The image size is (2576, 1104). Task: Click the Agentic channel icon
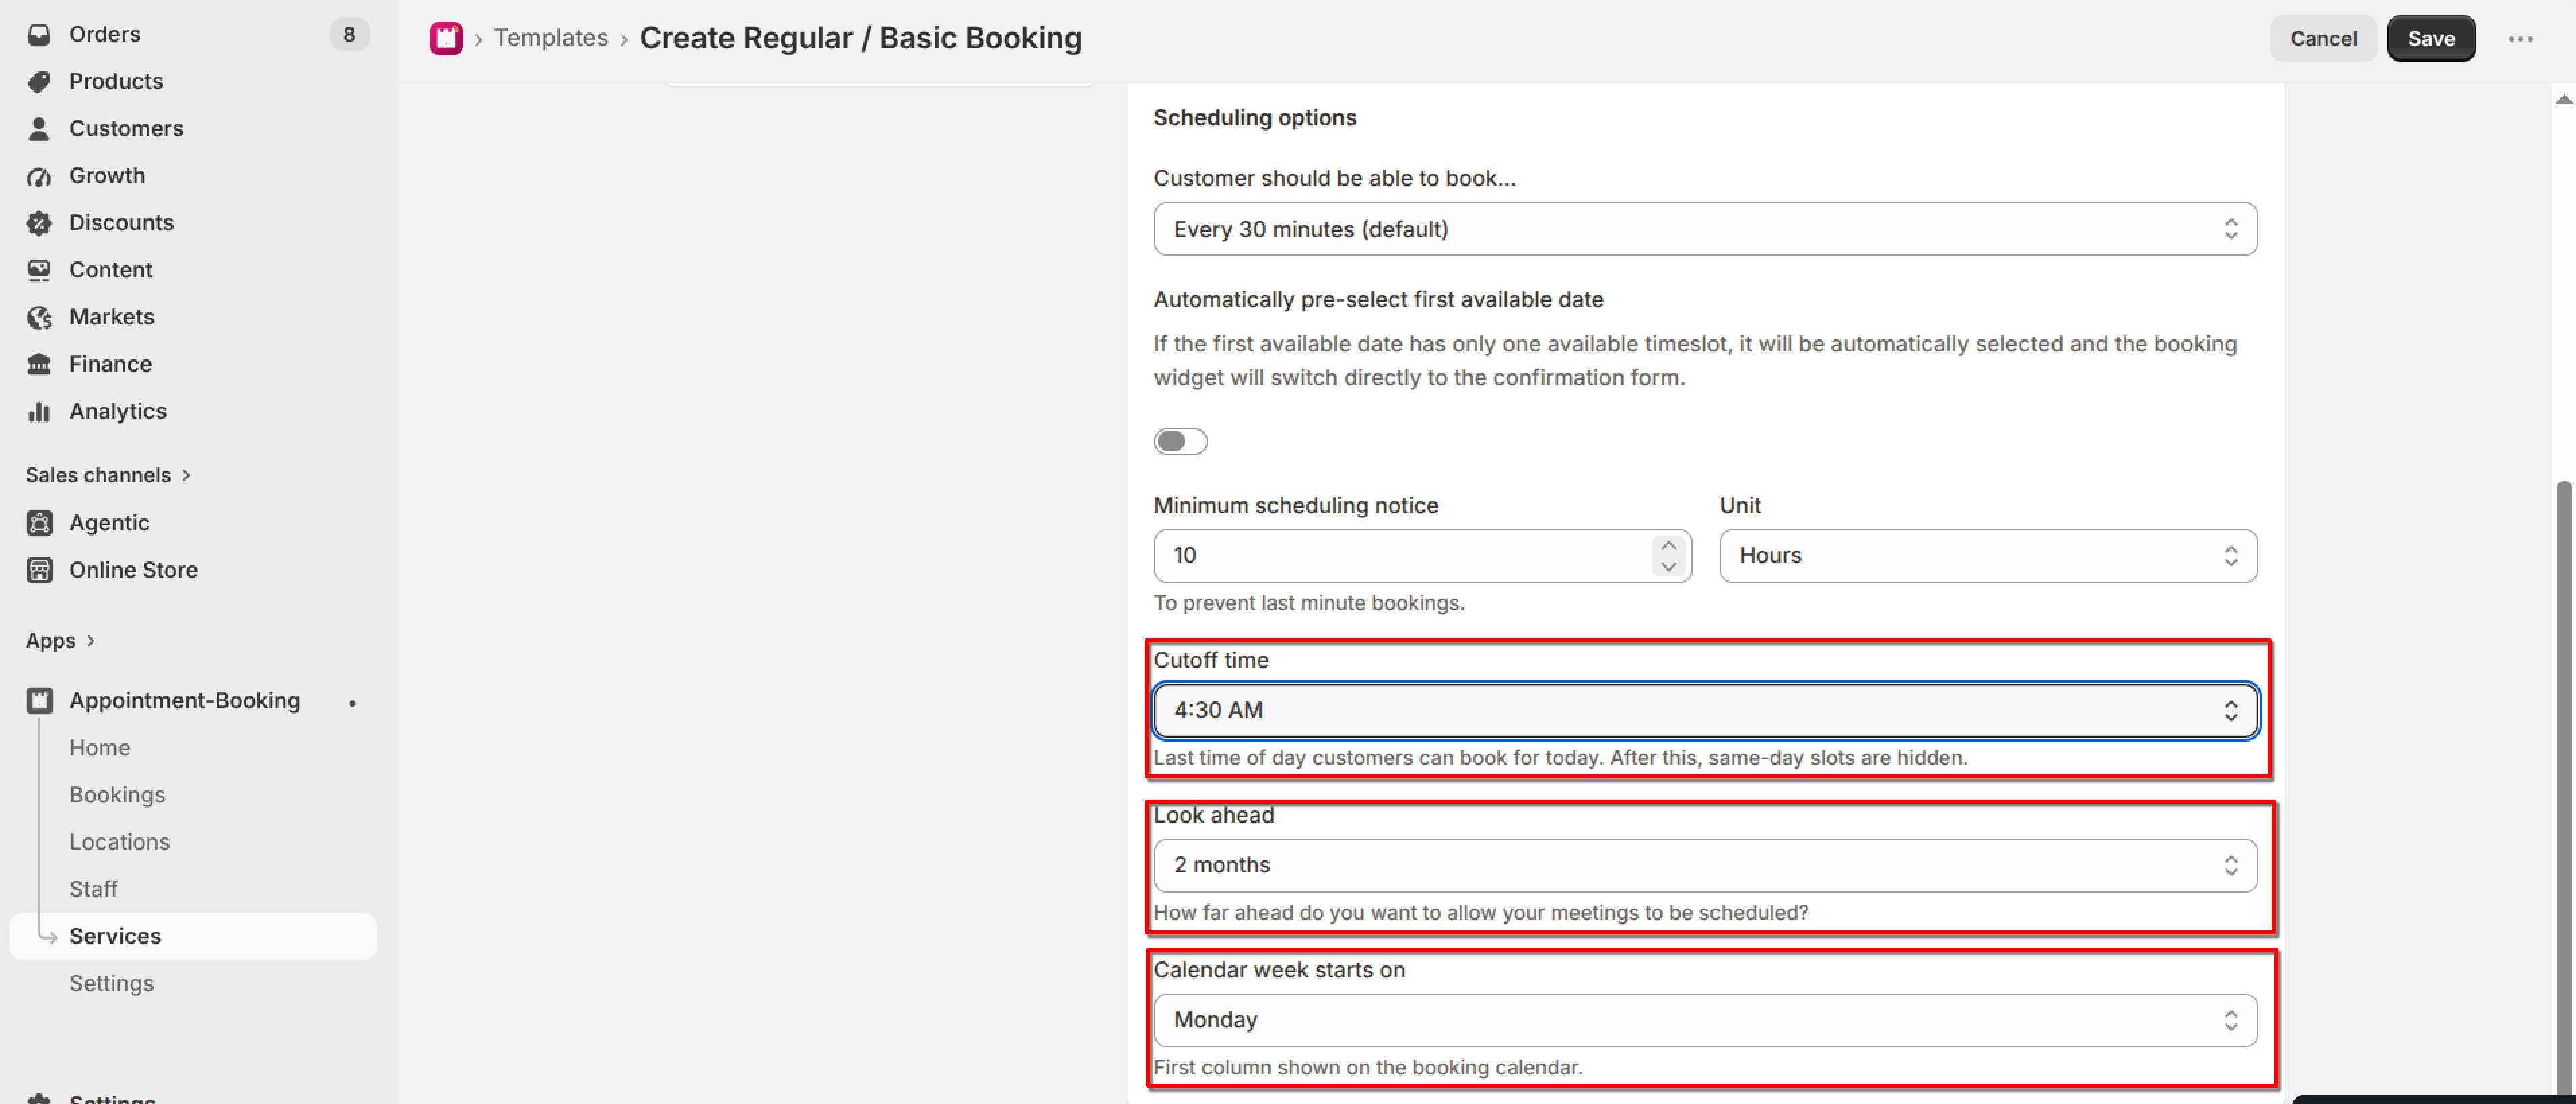39,523
